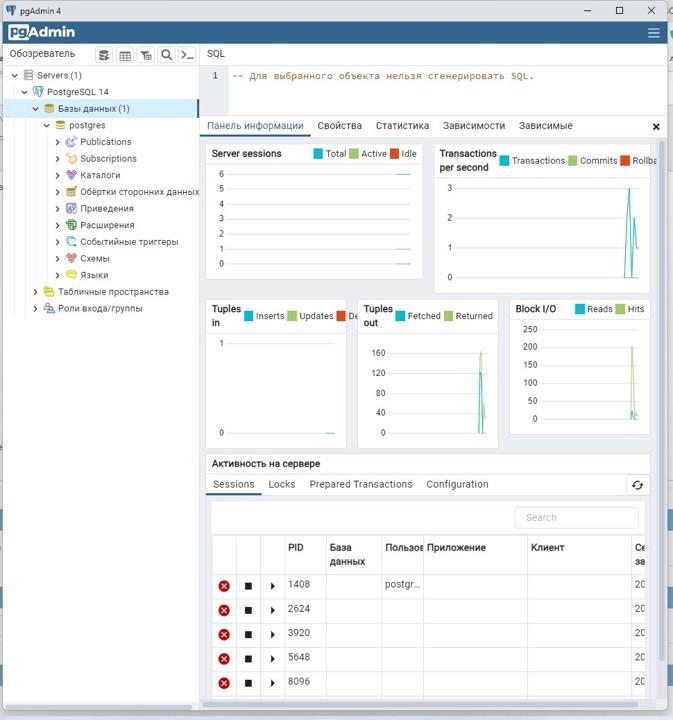Collapse the postgres database node
The height and width of the screenshot is (720, 673).
[x=46, y=125]
